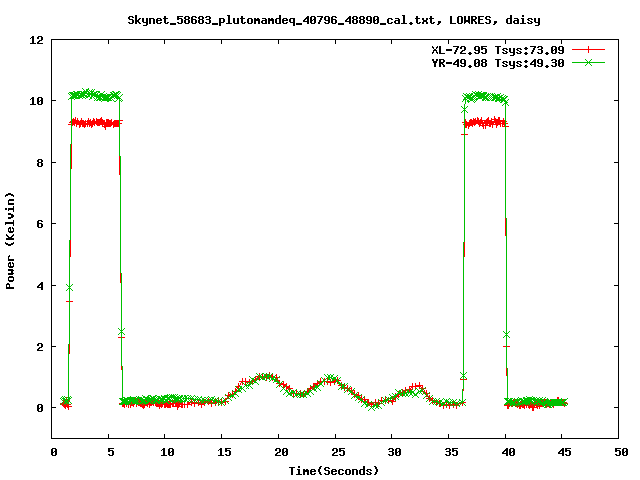Click y-axis tick label 8
This screenshot has width=640, height=480.
40,163
